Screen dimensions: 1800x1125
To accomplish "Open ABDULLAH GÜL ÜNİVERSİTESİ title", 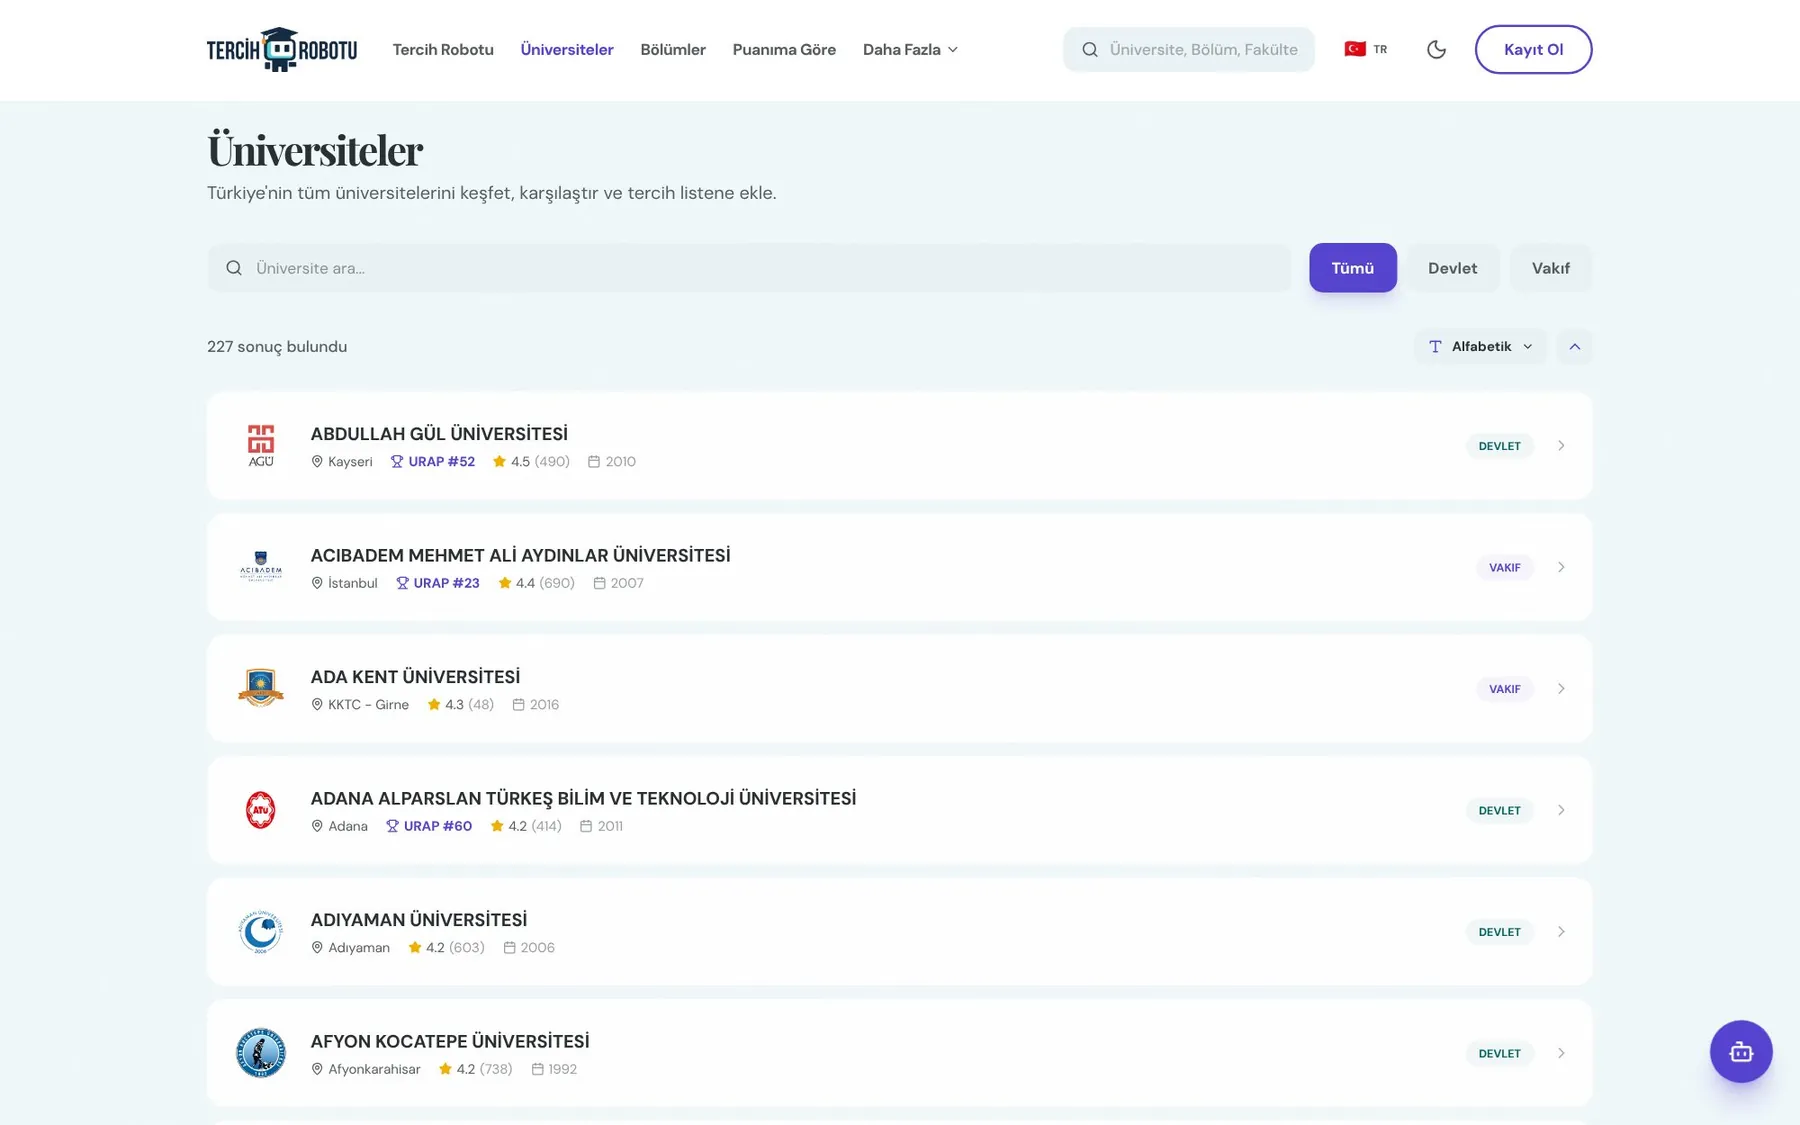I will point(439,434).
